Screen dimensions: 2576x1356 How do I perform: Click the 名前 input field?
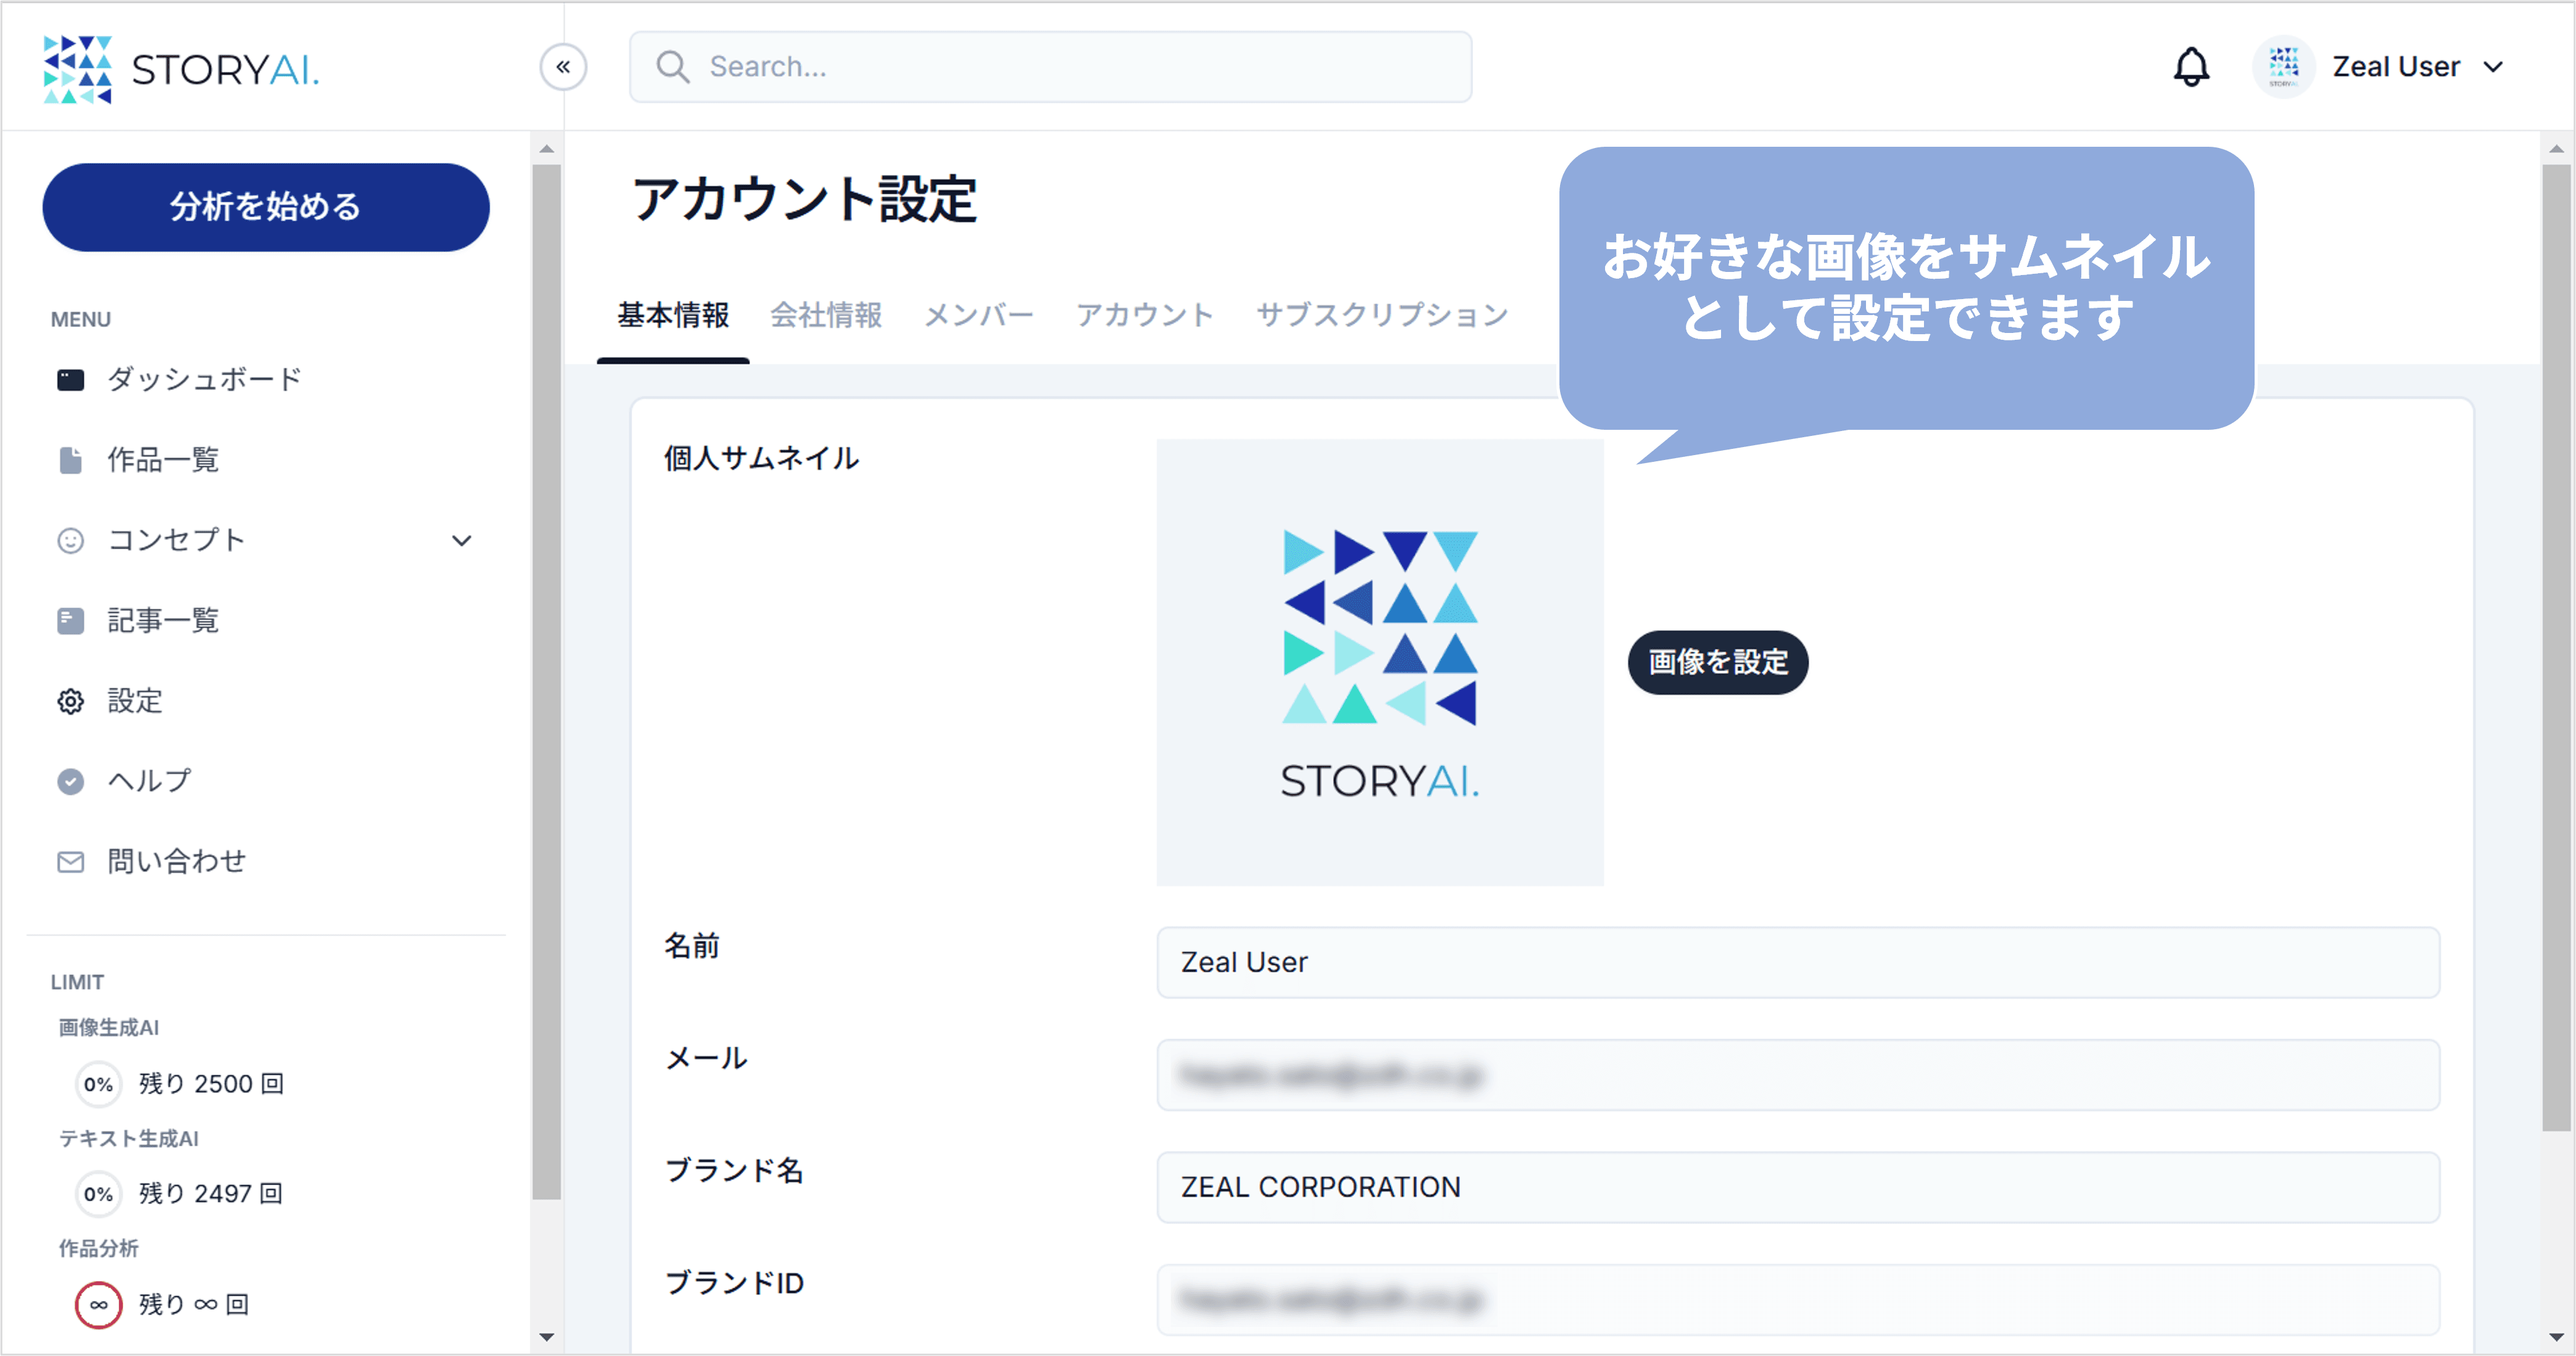[x=1798, y=962]
